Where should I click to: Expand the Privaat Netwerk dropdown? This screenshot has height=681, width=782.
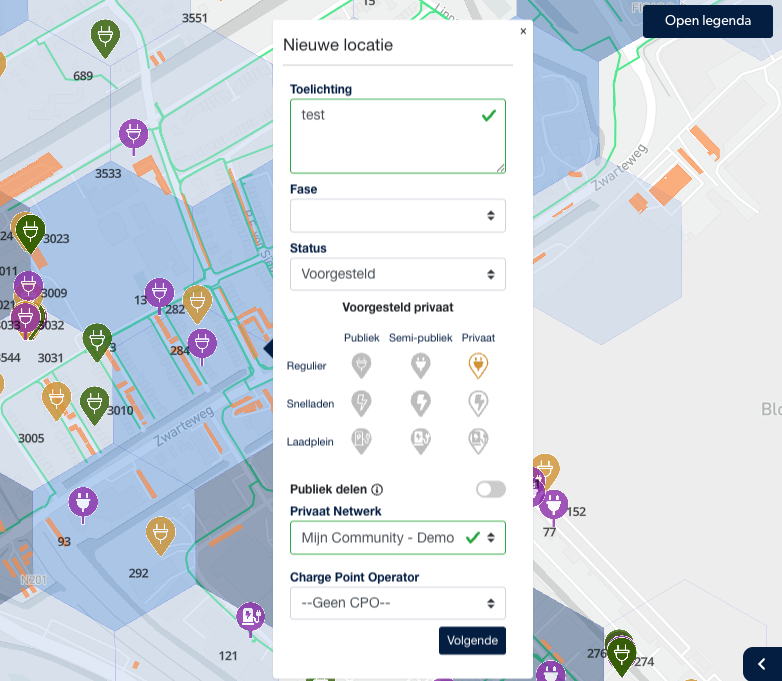pos(397,537)
